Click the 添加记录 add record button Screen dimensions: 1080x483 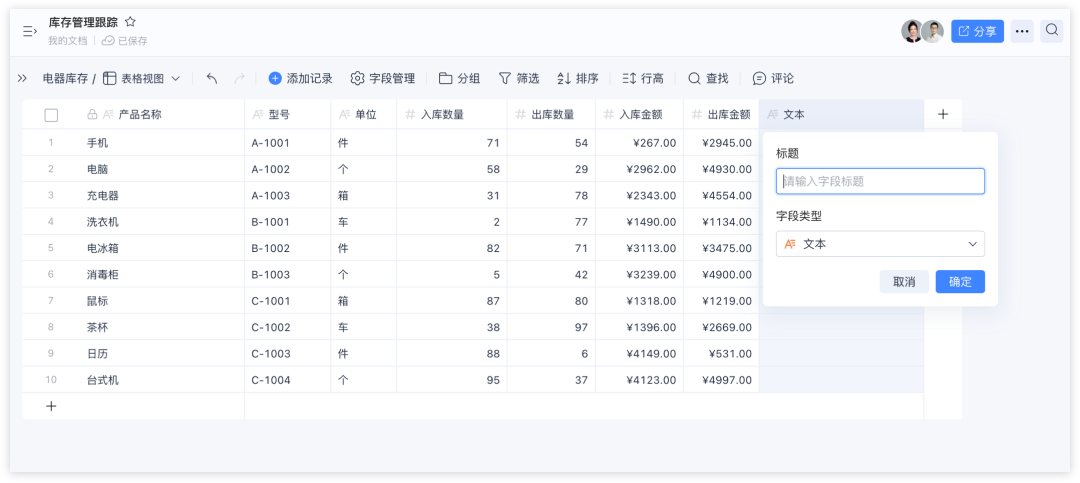[300, 78]
